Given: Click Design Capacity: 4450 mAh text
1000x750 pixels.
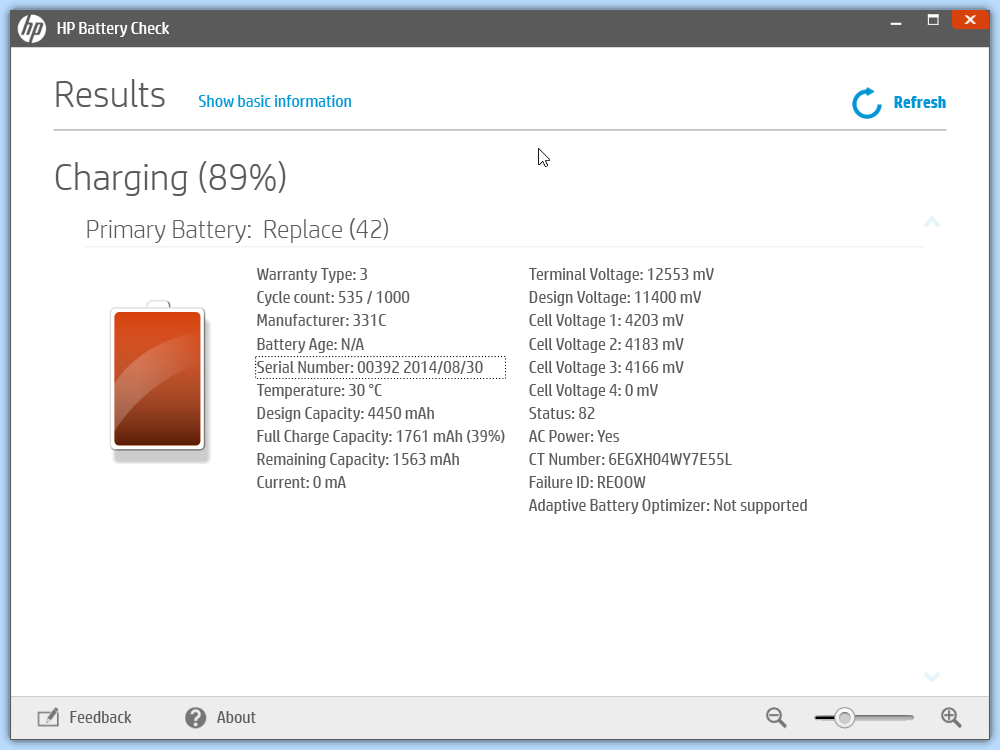Looking at the screenshot, I should 345,413.
